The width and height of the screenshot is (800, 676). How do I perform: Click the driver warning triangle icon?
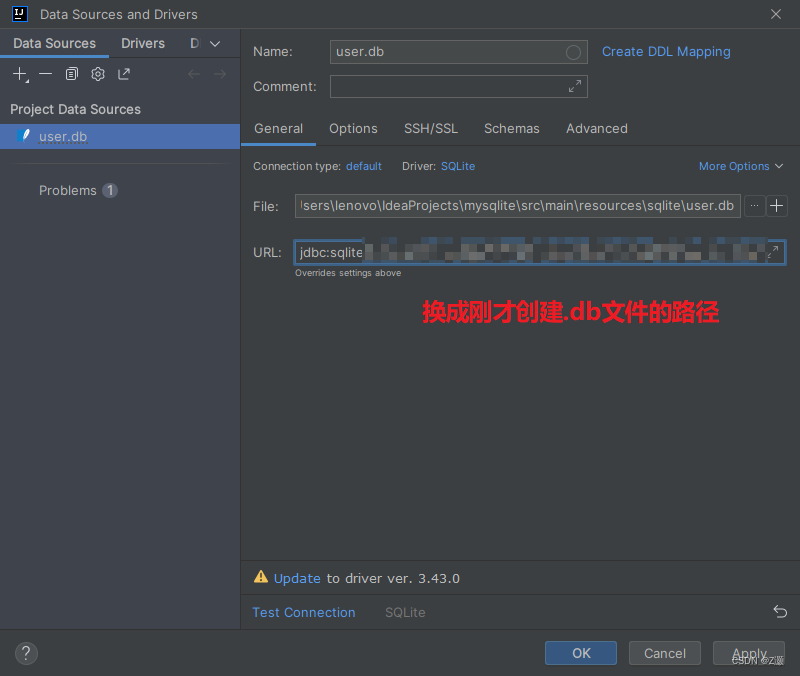261,577
